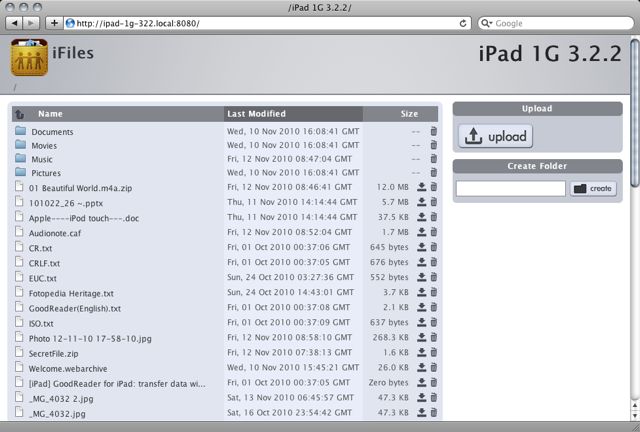Download Photo 12-11-10 17-58-10.jpg

(421, 337)
